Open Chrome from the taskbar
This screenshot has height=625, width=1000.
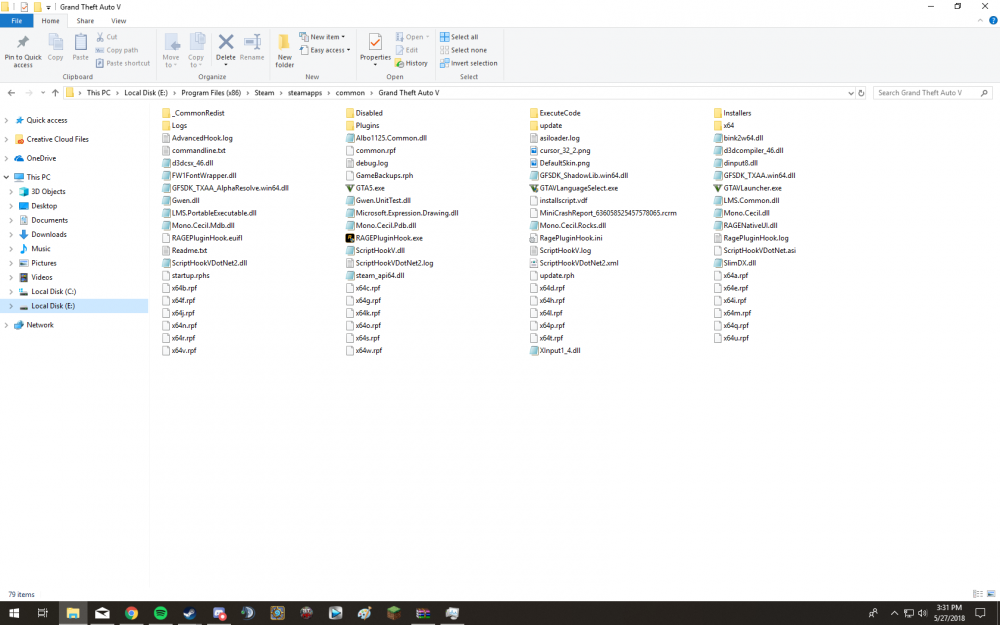click(x=131, y=613)
